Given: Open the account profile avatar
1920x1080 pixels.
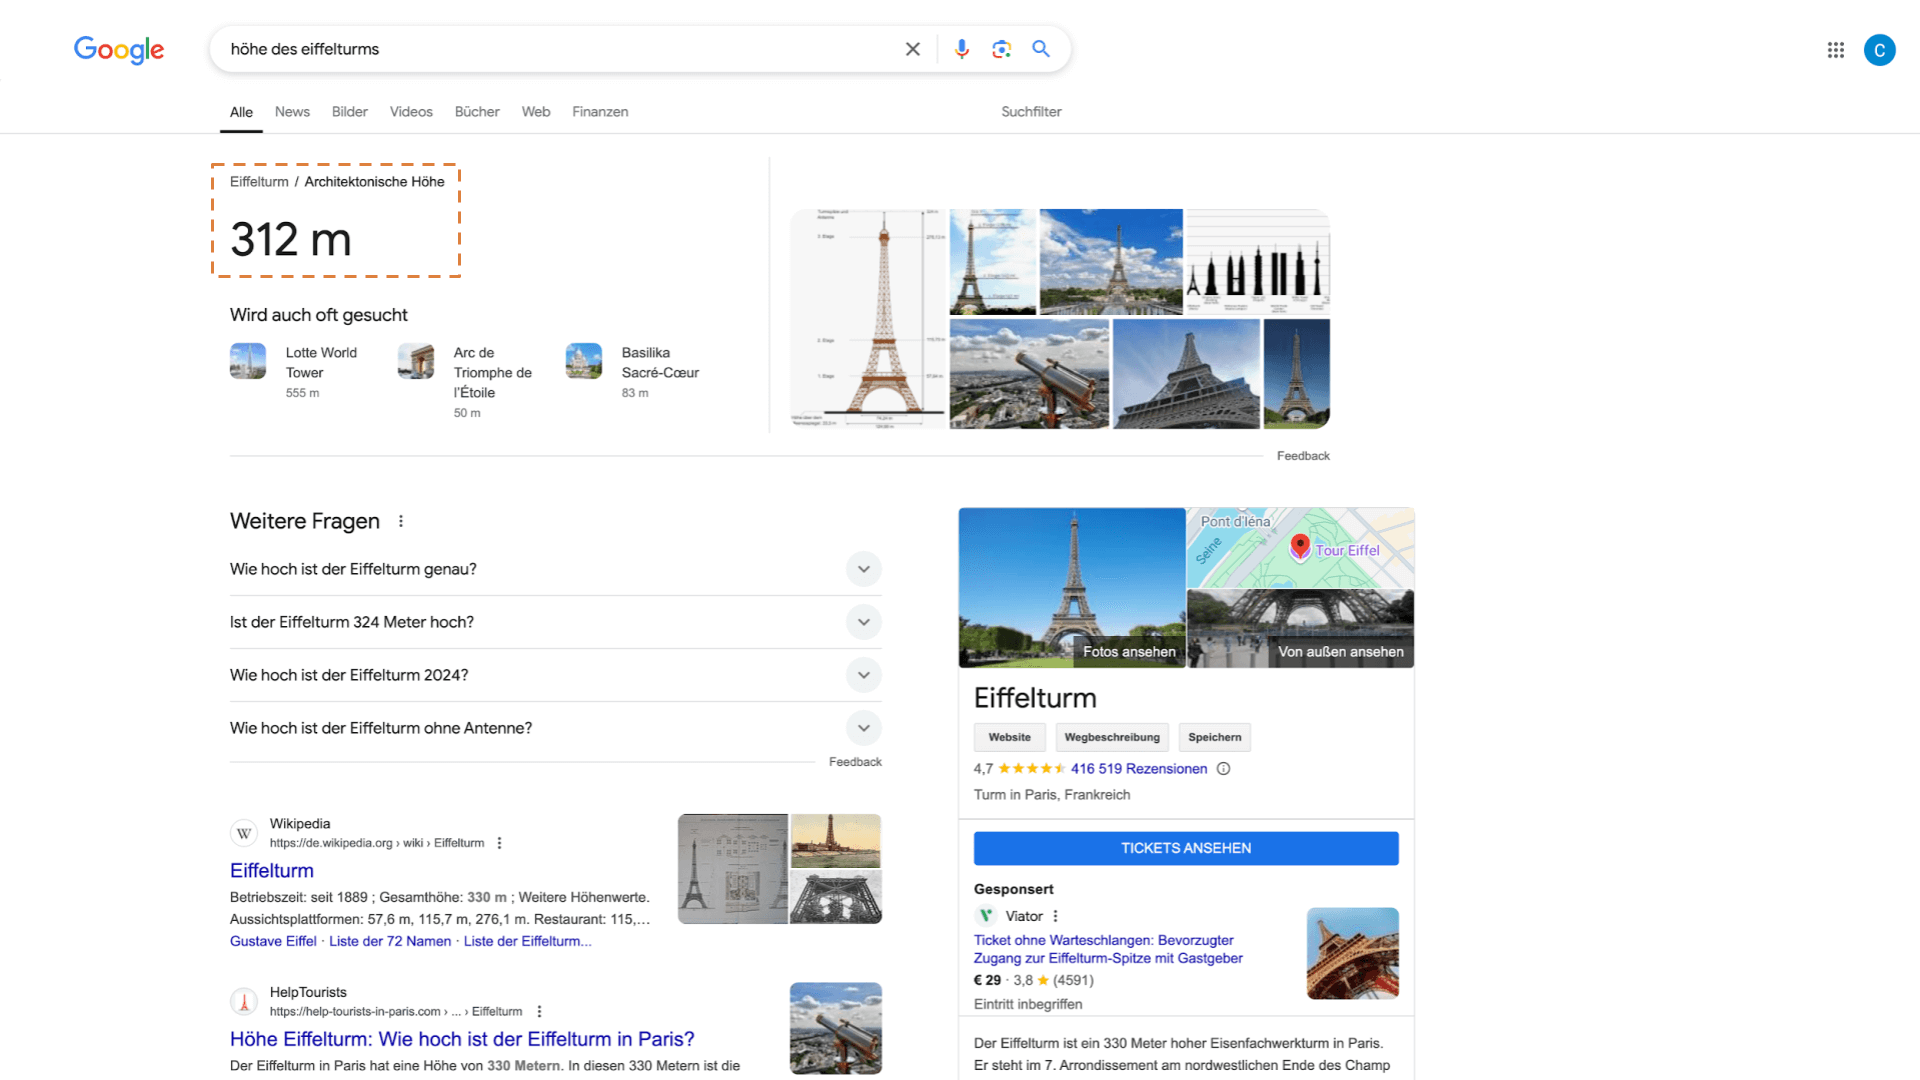Looking at the screenshot, I should coord(1879,50).
